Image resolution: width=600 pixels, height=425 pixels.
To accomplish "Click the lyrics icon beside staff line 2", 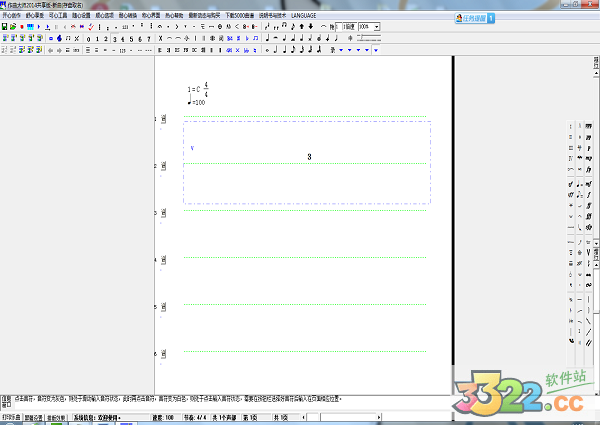I will pos(163,166).
